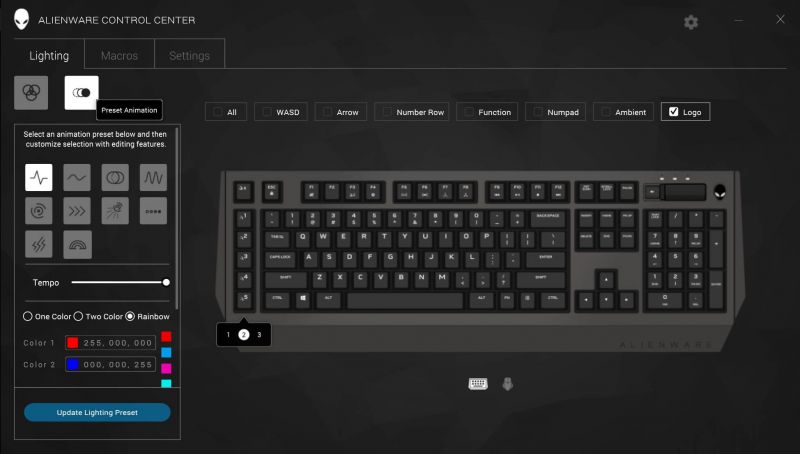Screen dimensions: 800x454
Task: Pick the overlapping circles animation preset
Action: (x=115, y=178)
